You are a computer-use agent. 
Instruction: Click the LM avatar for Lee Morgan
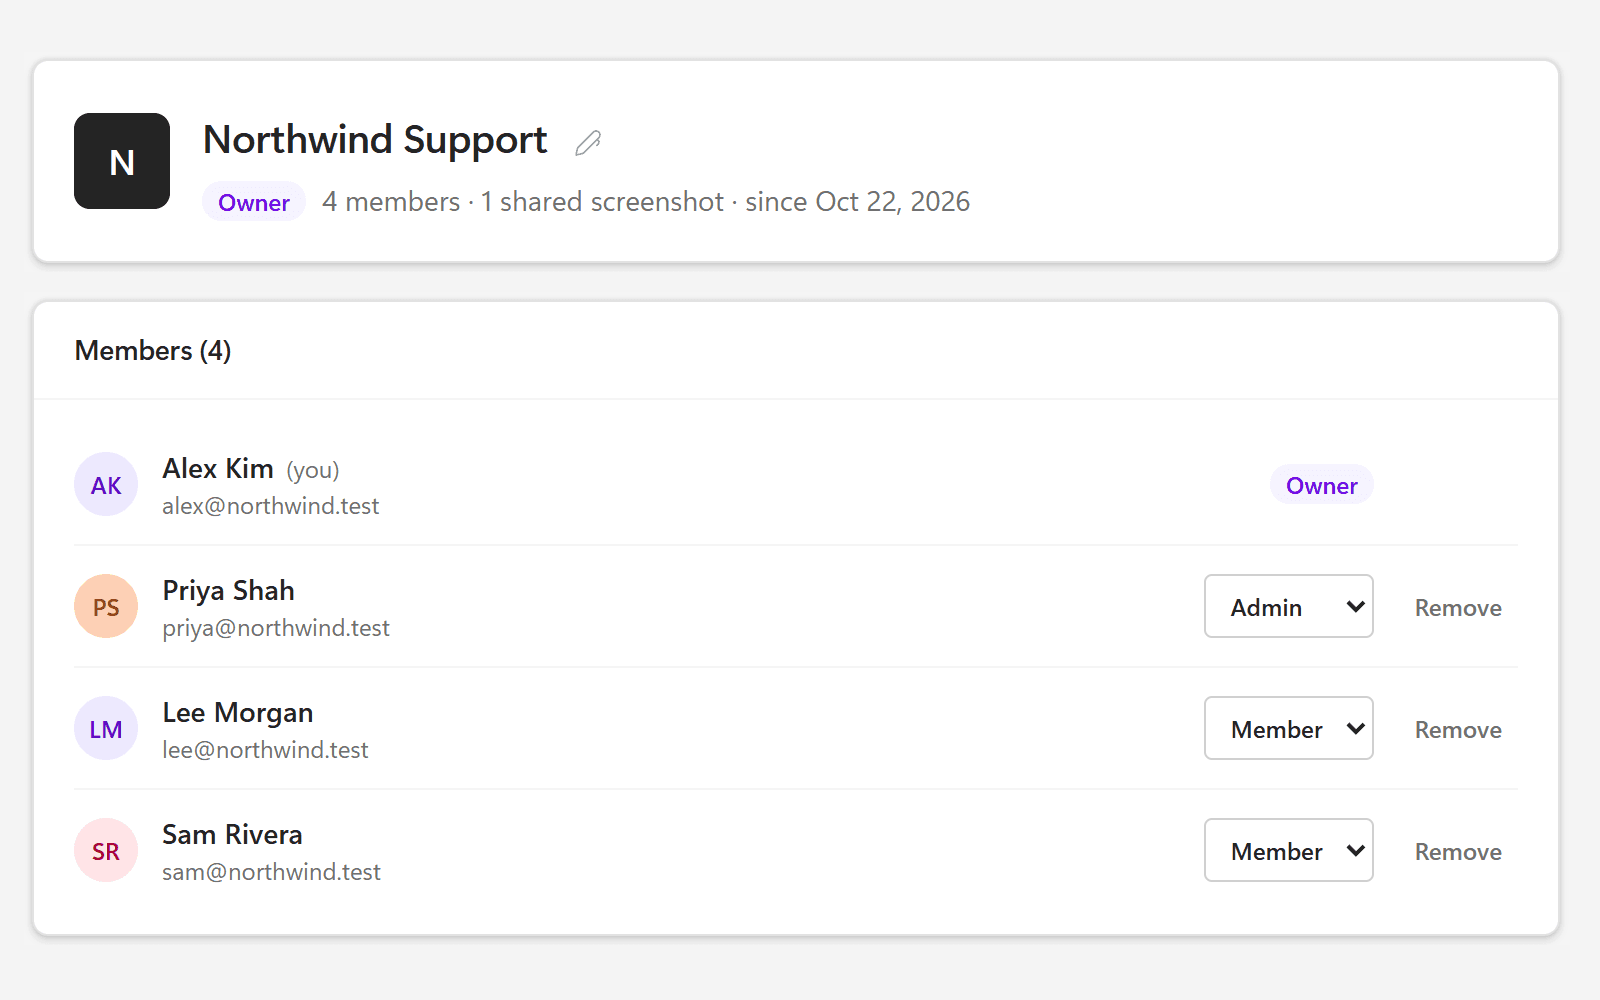coord(106,728)
